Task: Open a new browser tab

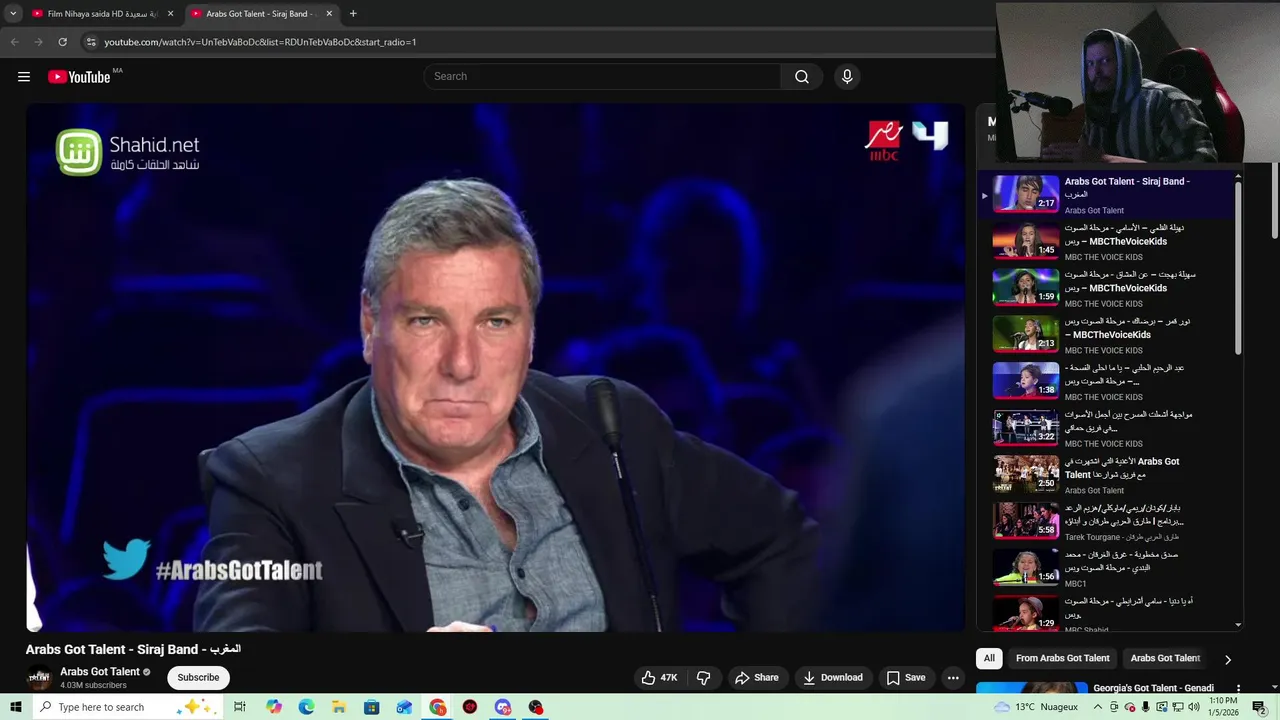Action: [x=353, y=14]
